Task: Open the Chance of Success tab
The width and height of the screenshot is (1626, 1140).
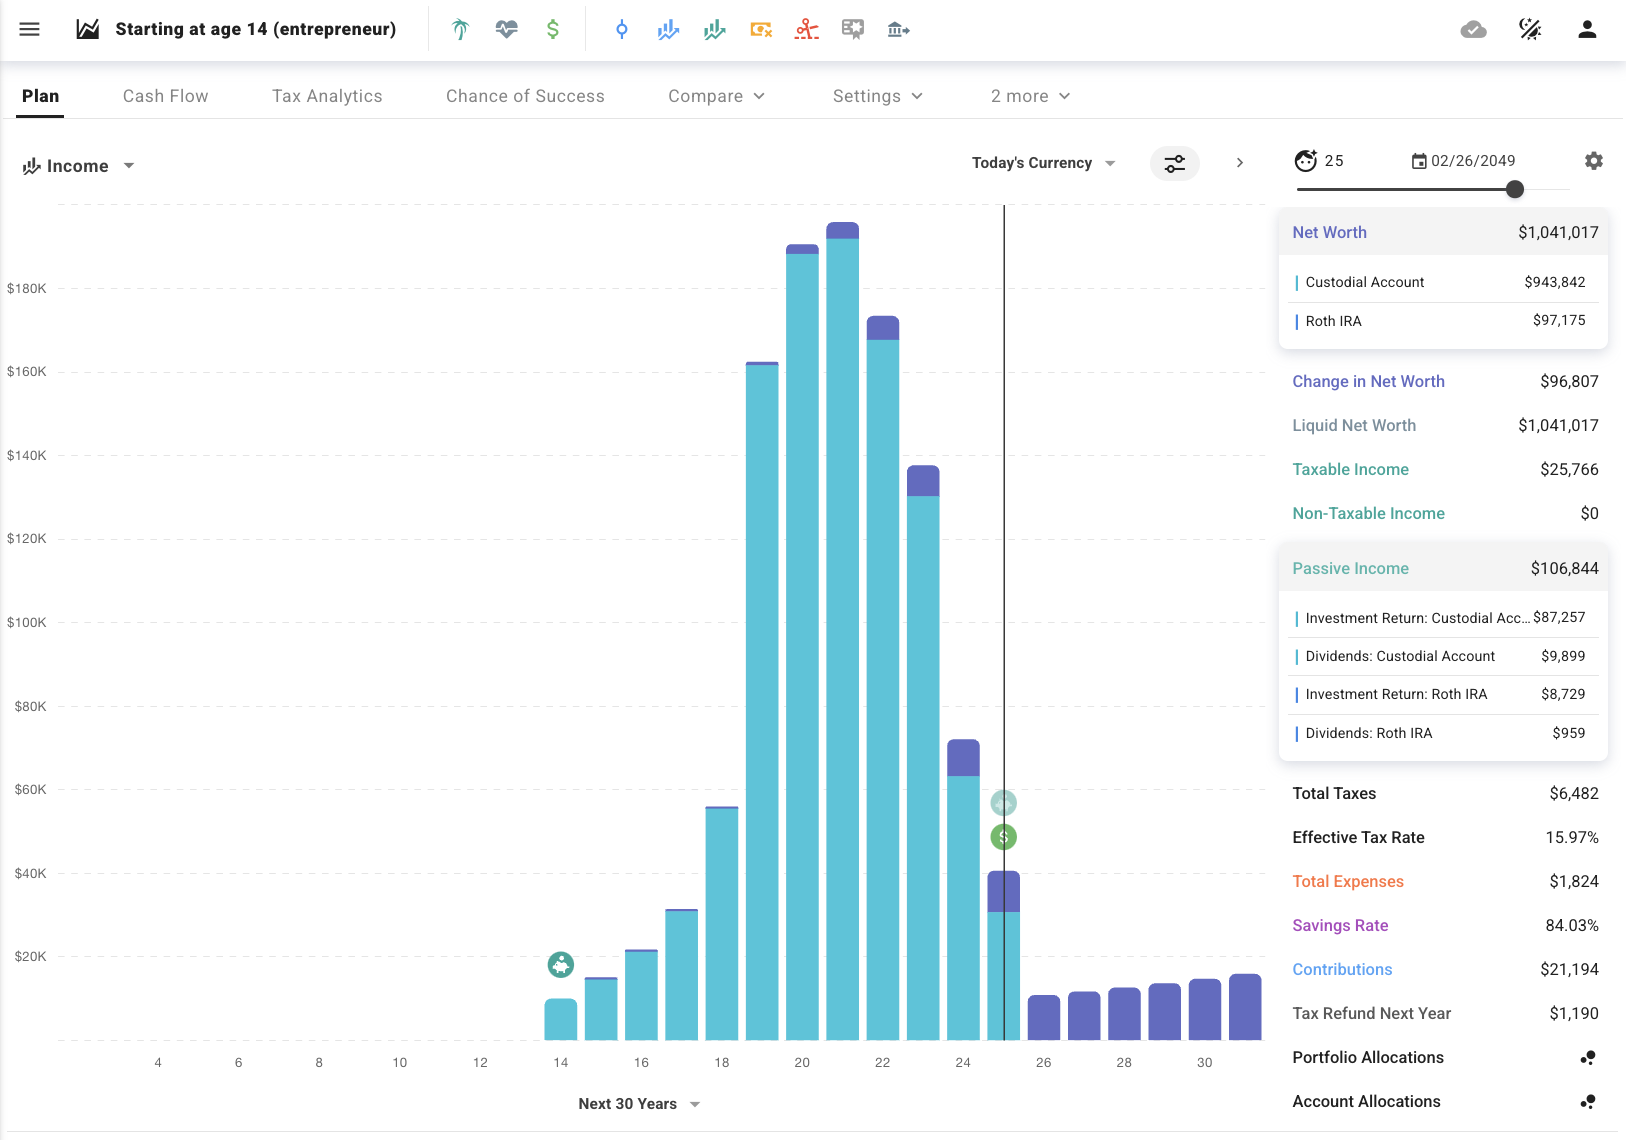Action: (x=525, y=96)
